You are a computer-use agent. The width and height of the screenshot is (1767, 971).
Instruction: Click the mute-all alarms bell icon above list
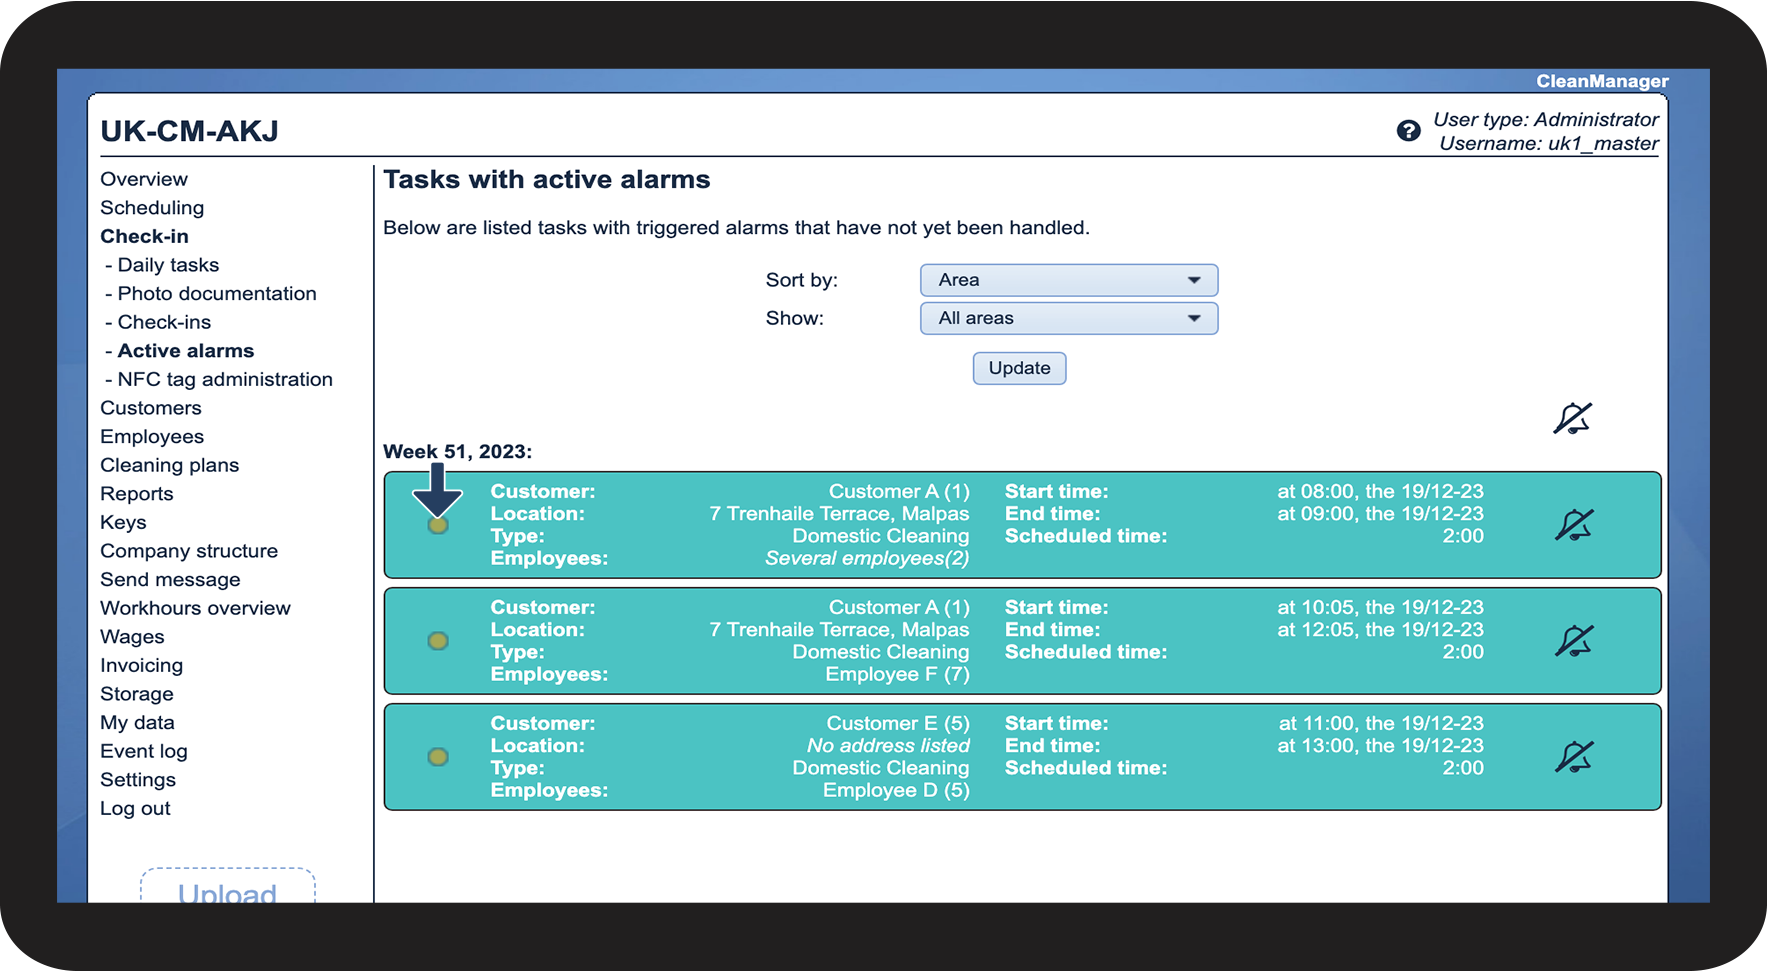1572,418
